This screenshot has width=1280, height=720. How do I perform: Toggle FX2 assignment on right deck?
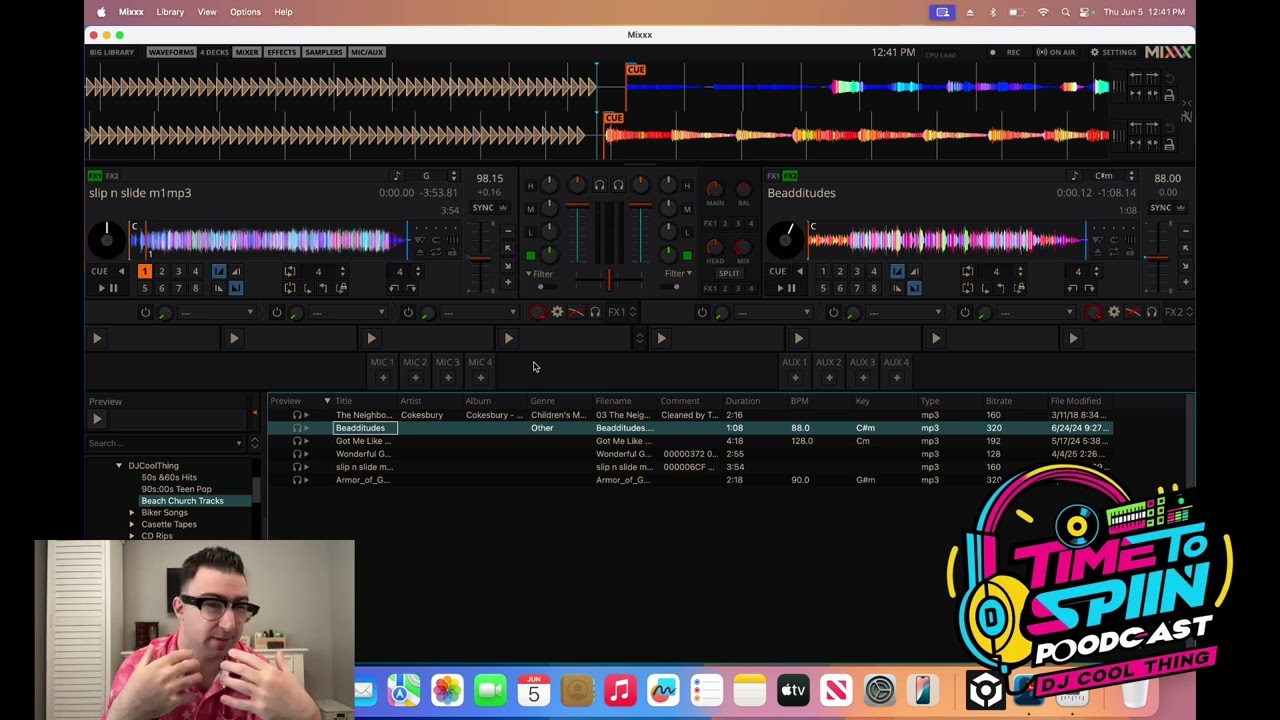coord(790,176)
